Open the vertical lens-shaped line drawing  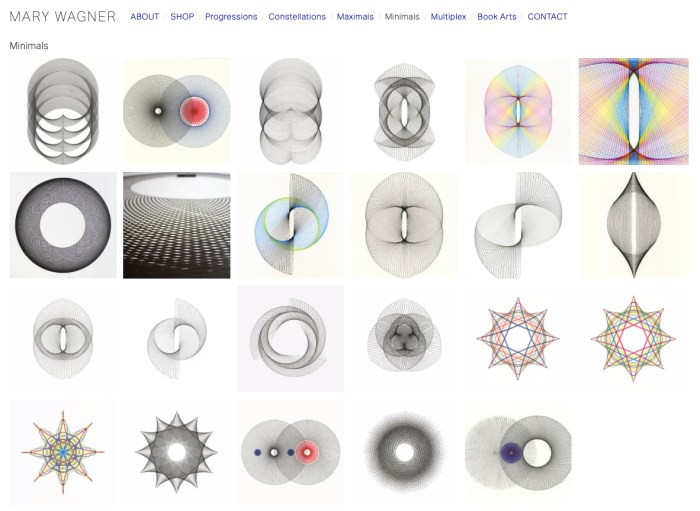pos(633,225)
